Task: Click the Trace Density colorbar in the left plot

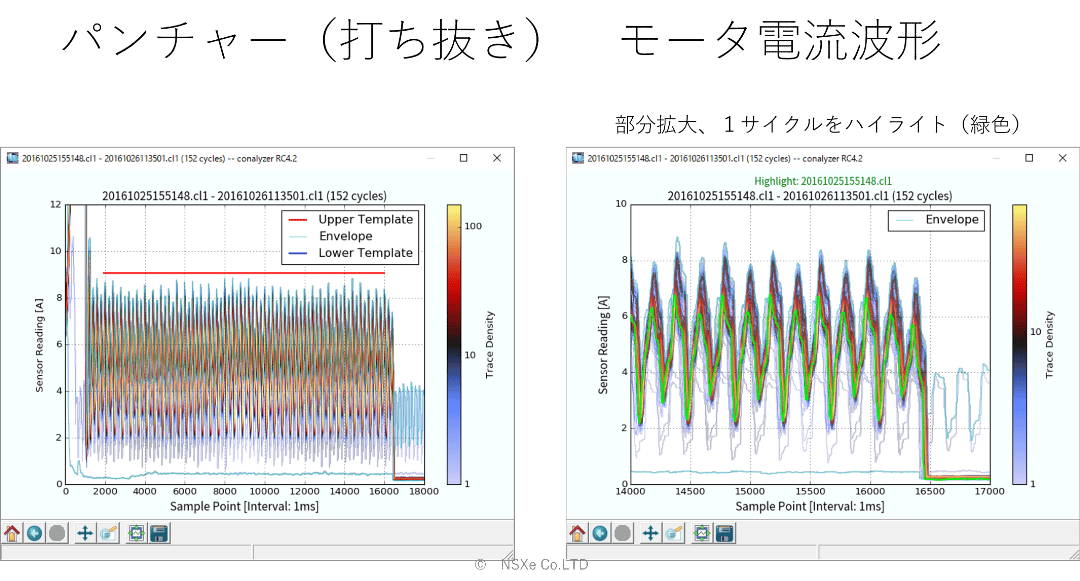Action: click(454, 344)
